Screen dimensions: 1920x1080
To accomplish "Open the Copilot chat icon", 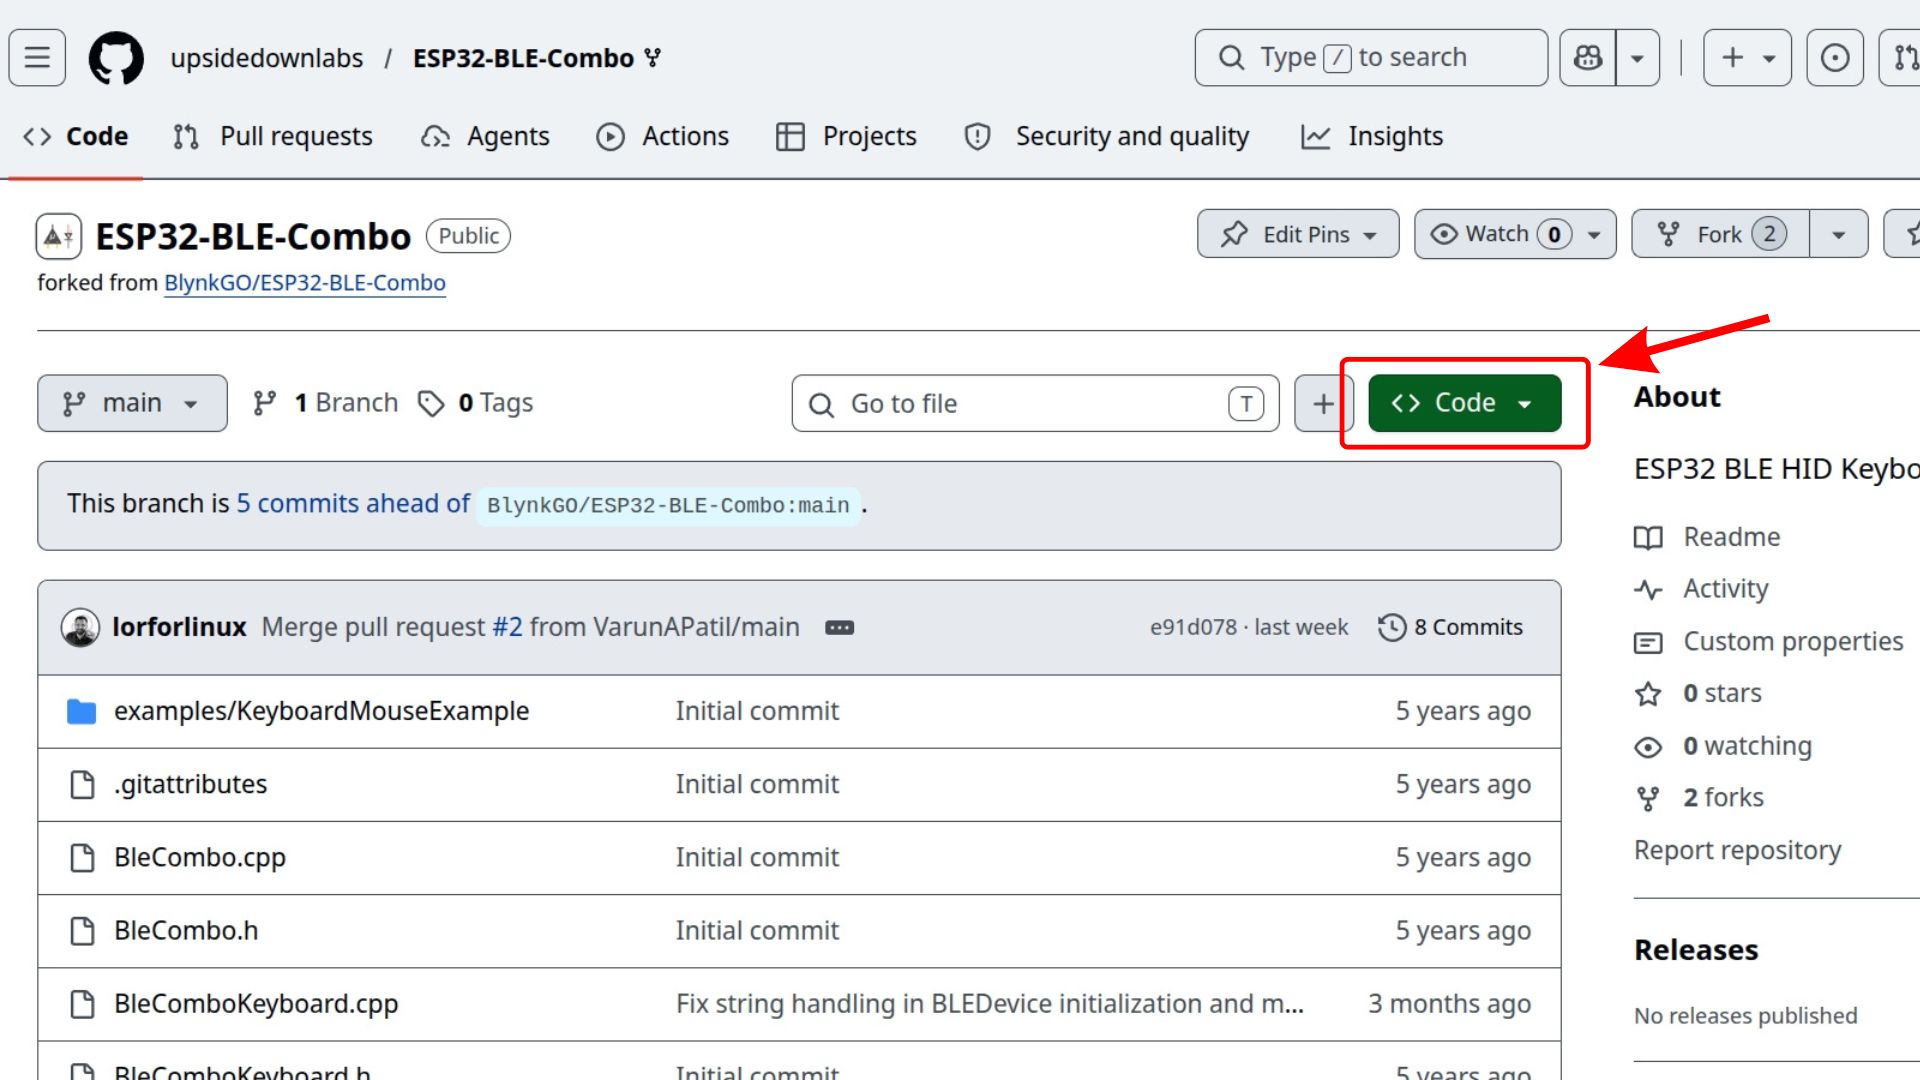I will 1588,57.
